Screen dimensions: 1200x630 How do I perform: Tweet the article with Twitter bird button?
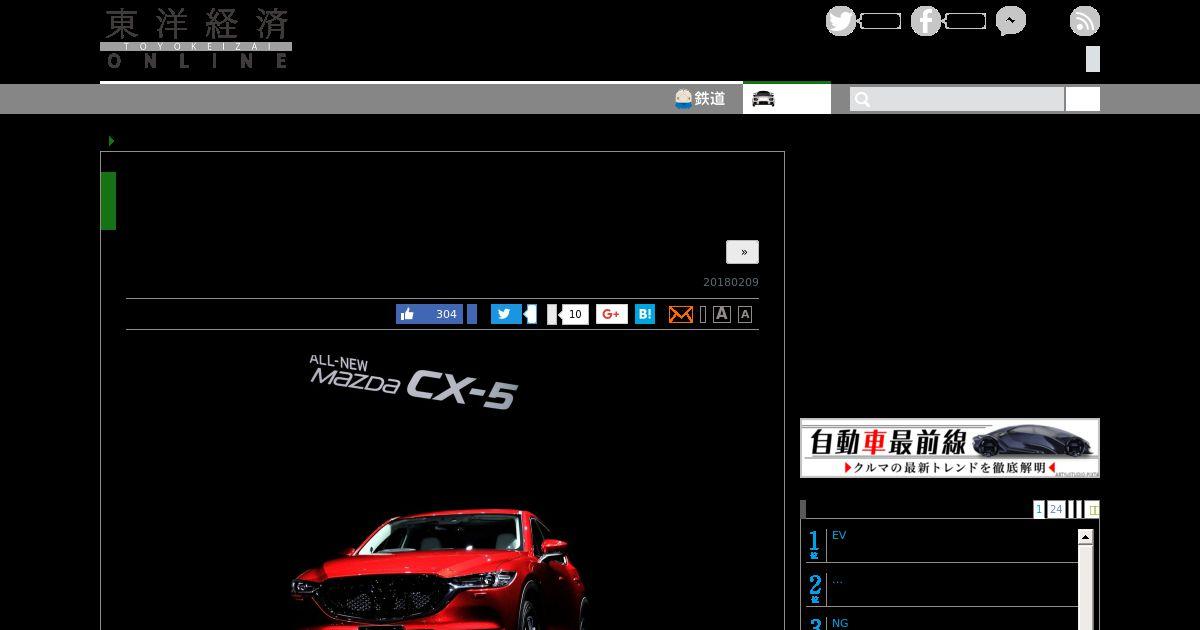[x=506, y=314]
